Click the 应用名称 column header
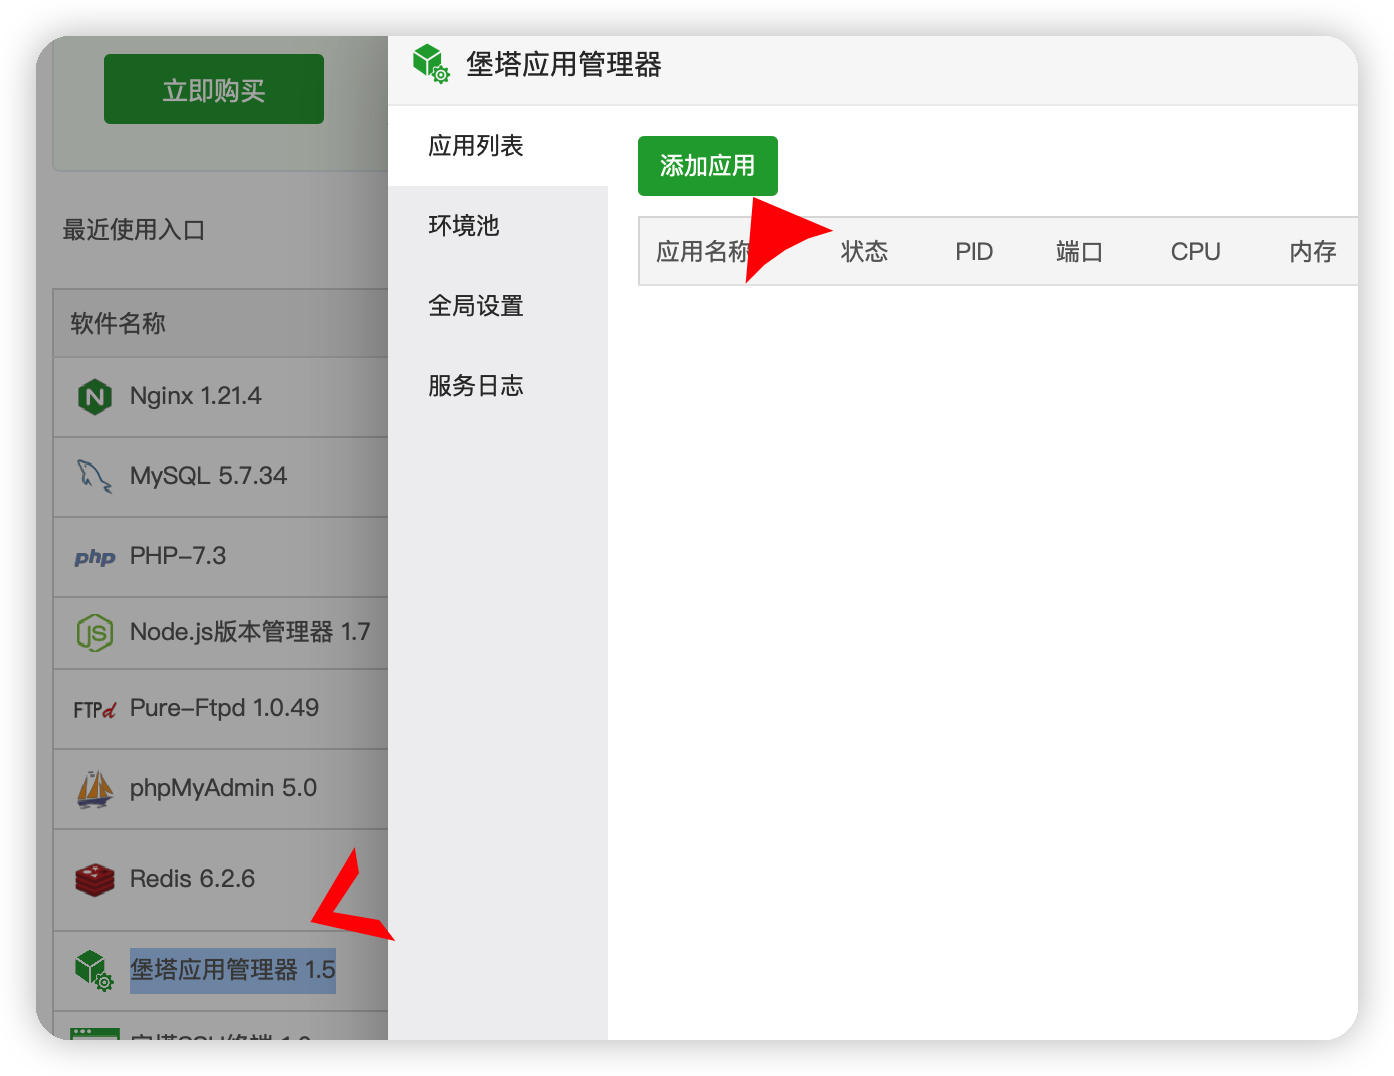The image size is (1394, 1076). 704,252
